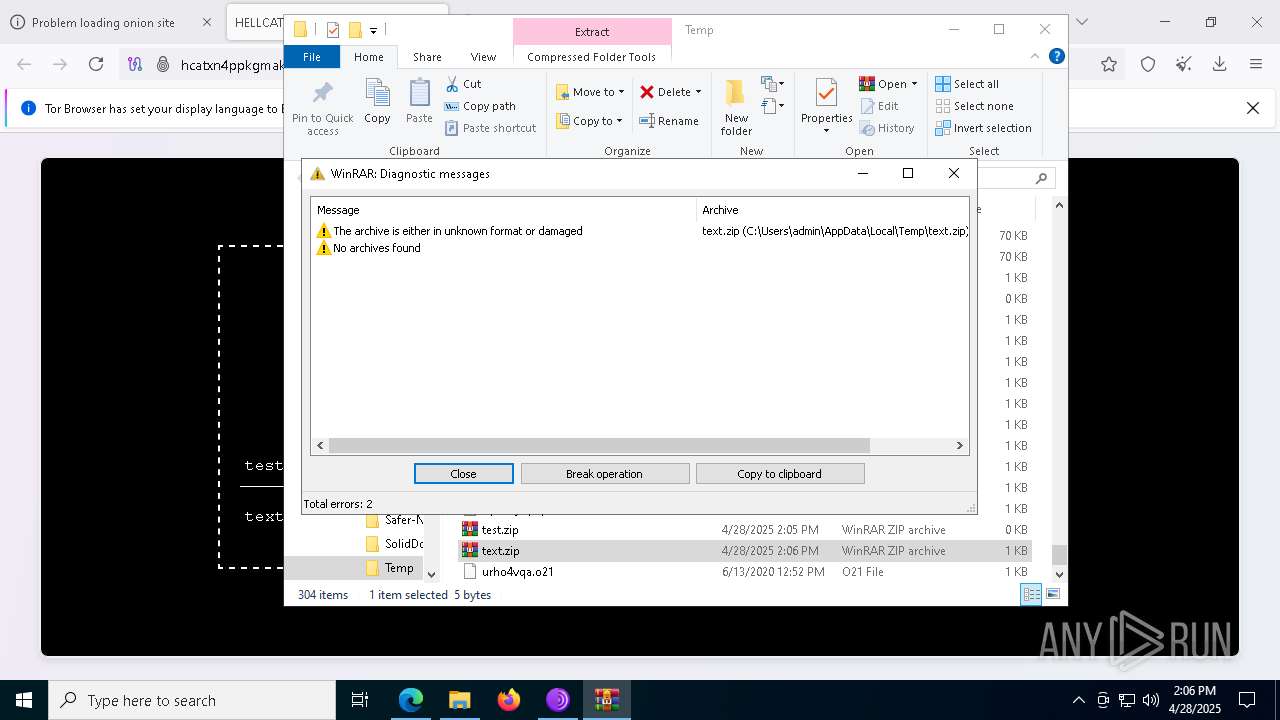Expand the Open dropdown arrow
Image resolution: width=1280 pixels, height=720 pixels.
(x=914, y=84)
